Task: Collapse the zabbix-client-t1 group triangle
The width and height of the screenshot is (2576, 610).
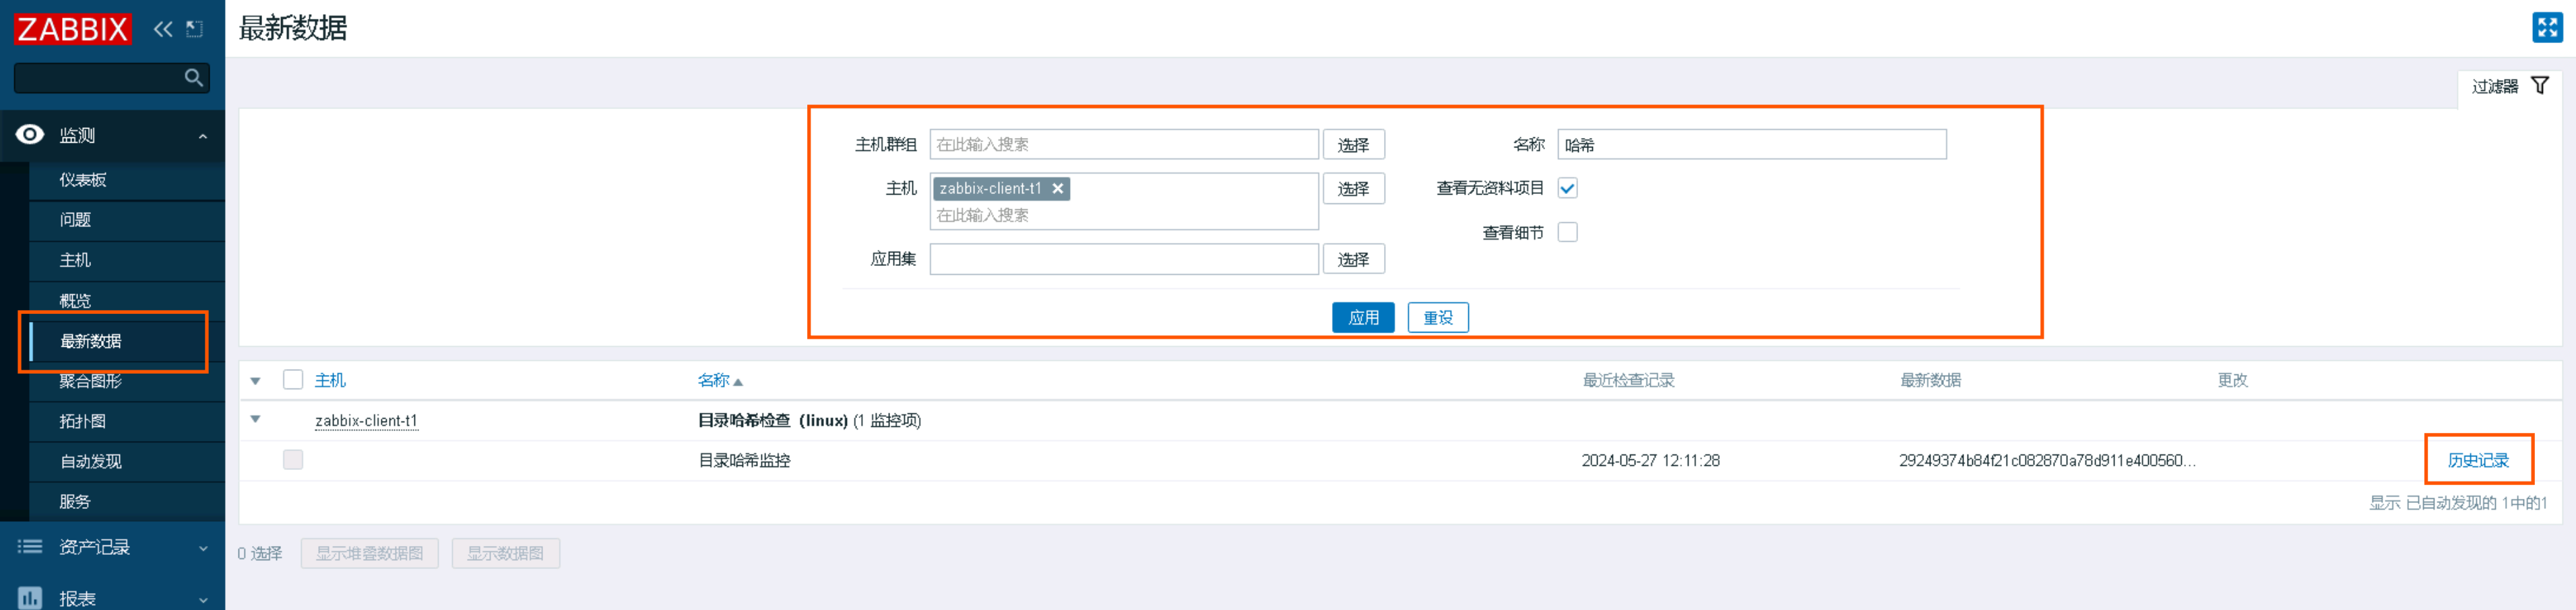Action: (x=256, y=419)
